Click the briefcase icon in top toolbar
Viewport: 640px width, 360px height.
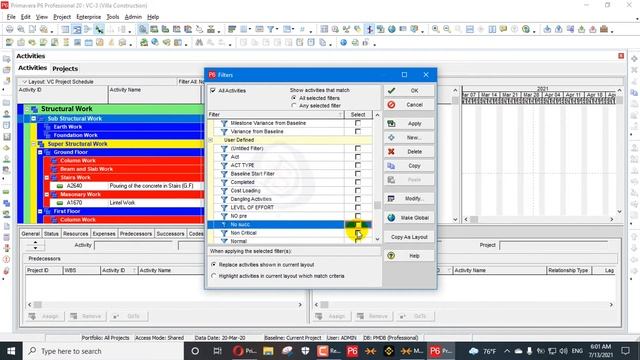point(604,29)
